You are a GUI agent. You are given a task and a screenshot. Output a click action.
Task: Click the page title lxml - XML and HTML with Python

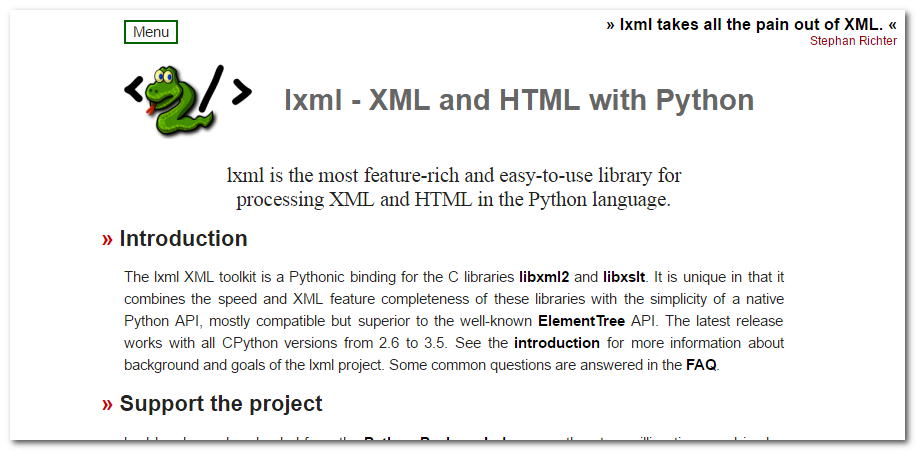point(519,100)
